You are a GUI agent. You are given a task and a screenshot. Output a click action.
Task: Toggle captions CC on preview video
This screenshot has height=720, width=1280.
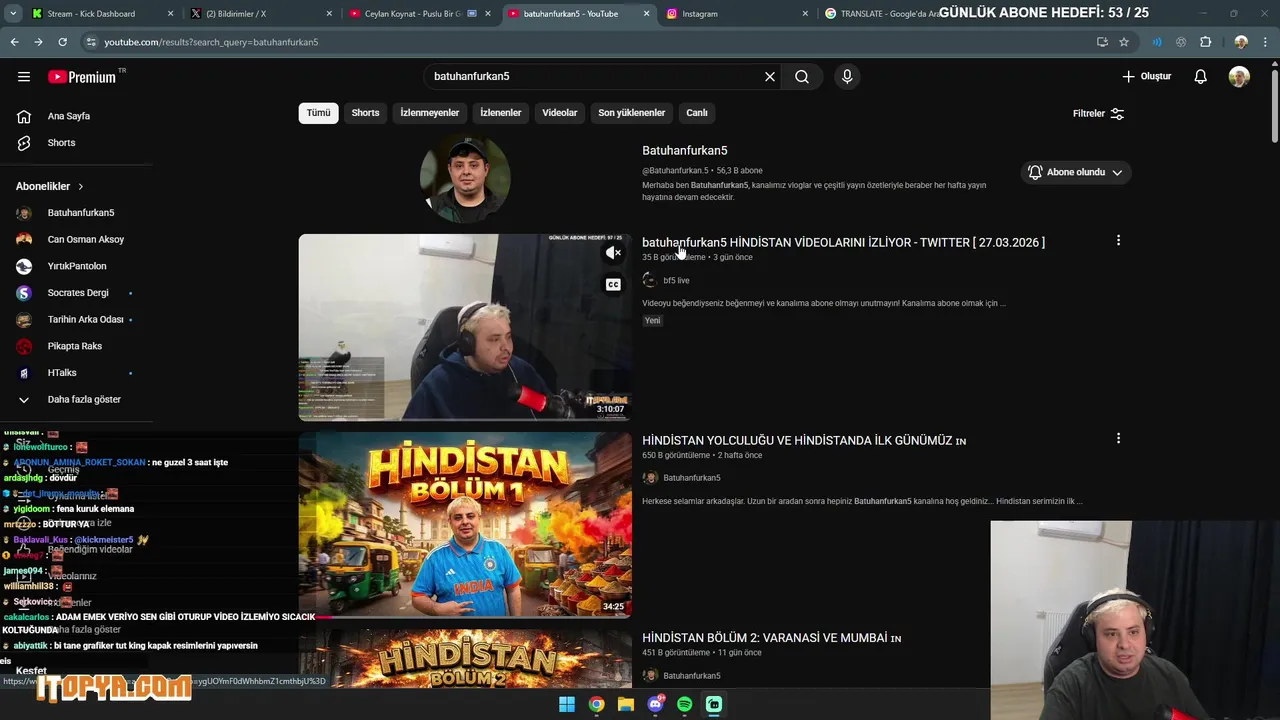[x=613, y=285]
